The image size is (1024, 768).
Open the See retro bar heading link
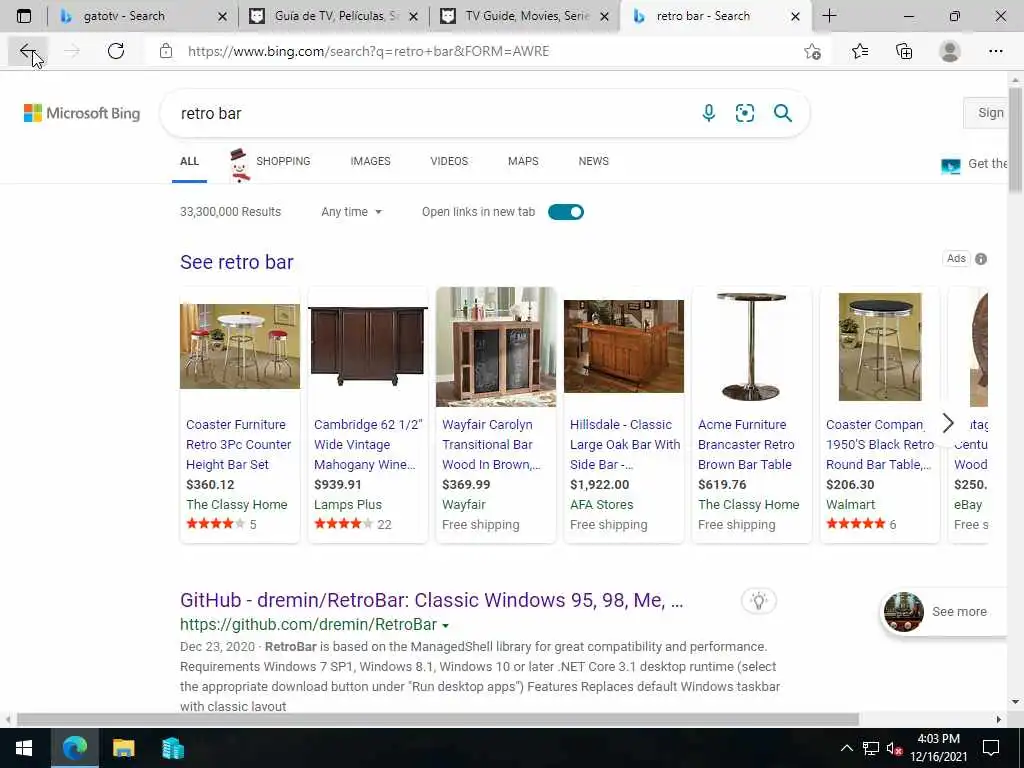[236, 262]
